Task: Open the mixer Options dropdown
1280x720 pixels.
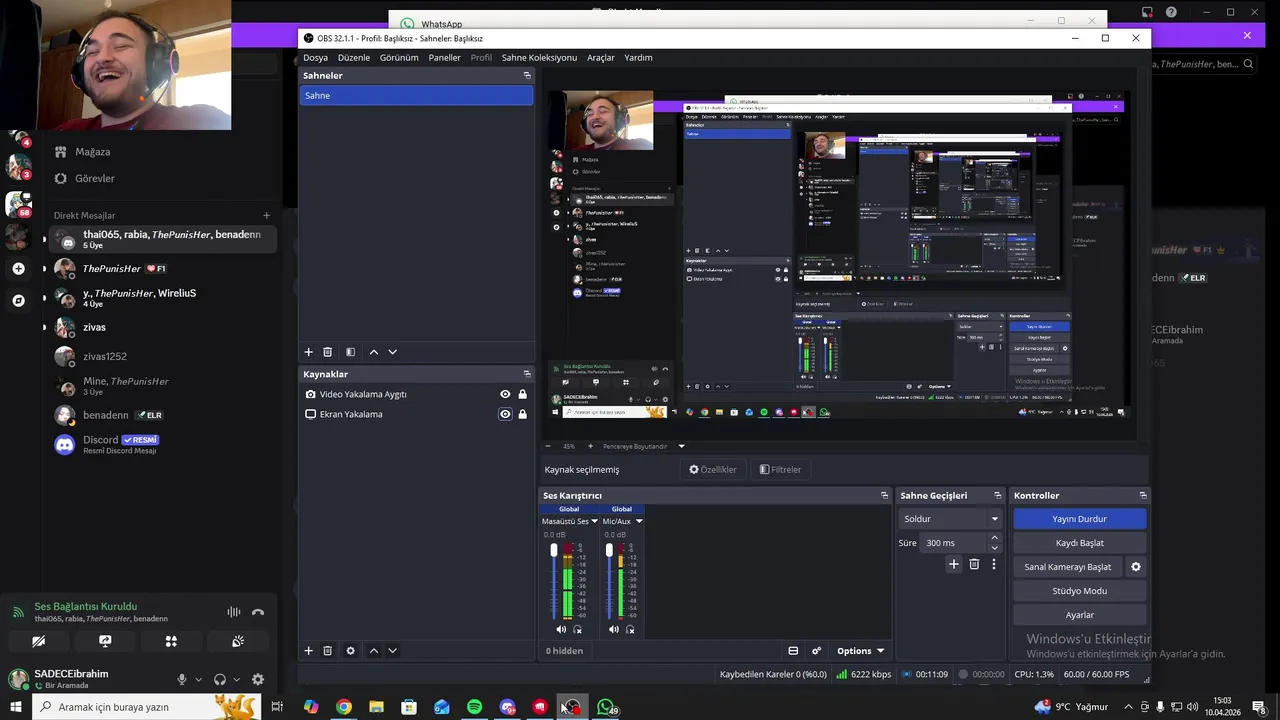Action: point(860,650)
